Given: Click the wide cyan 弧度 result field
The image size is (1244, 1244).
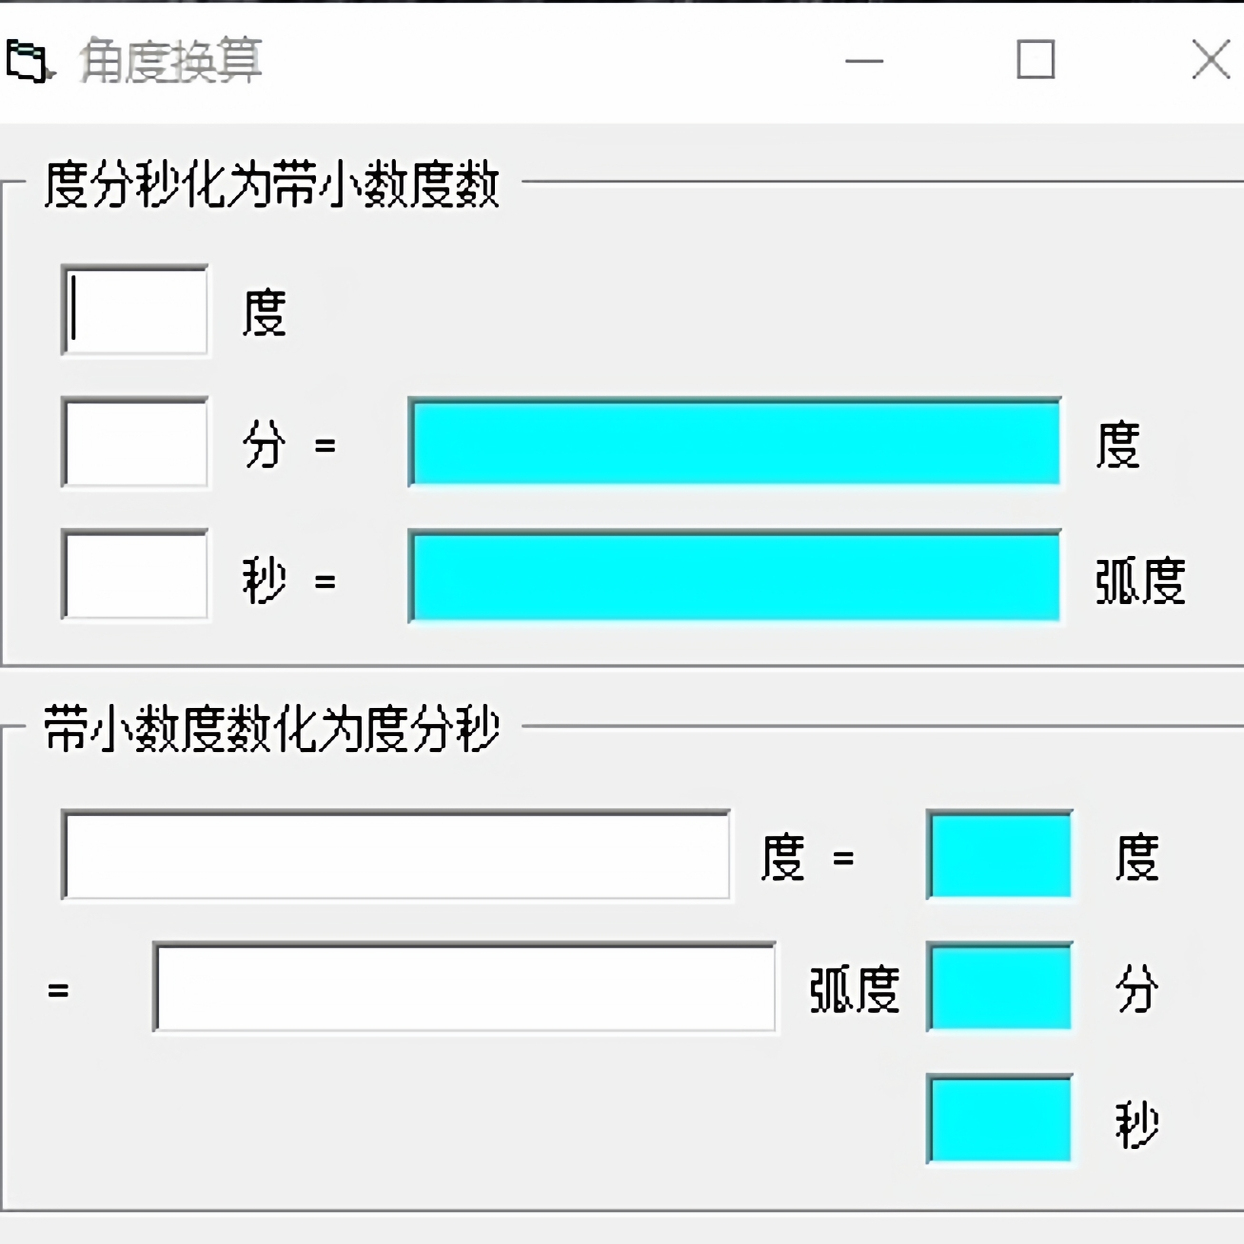Looking at the screenshot, I should tap(735, 577).
